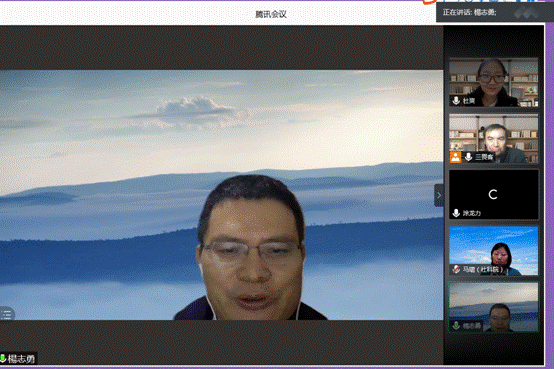Click the orange host badge on 三闲客's tile
The image size is (554, 369).
click(x=455, y=157)
